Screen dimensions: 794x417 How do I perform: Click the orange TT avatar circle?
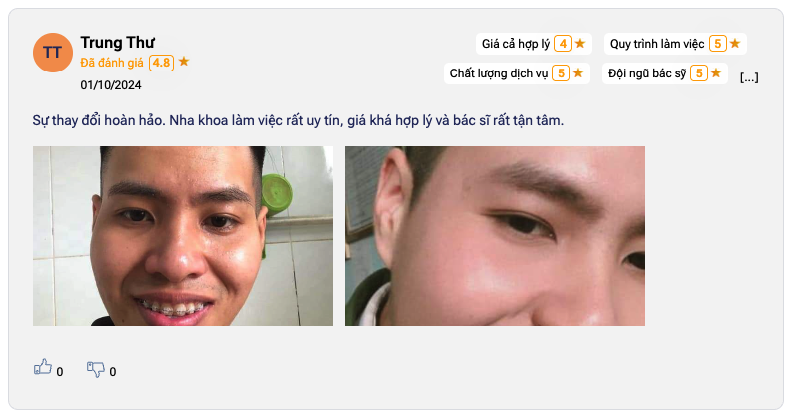53,53
